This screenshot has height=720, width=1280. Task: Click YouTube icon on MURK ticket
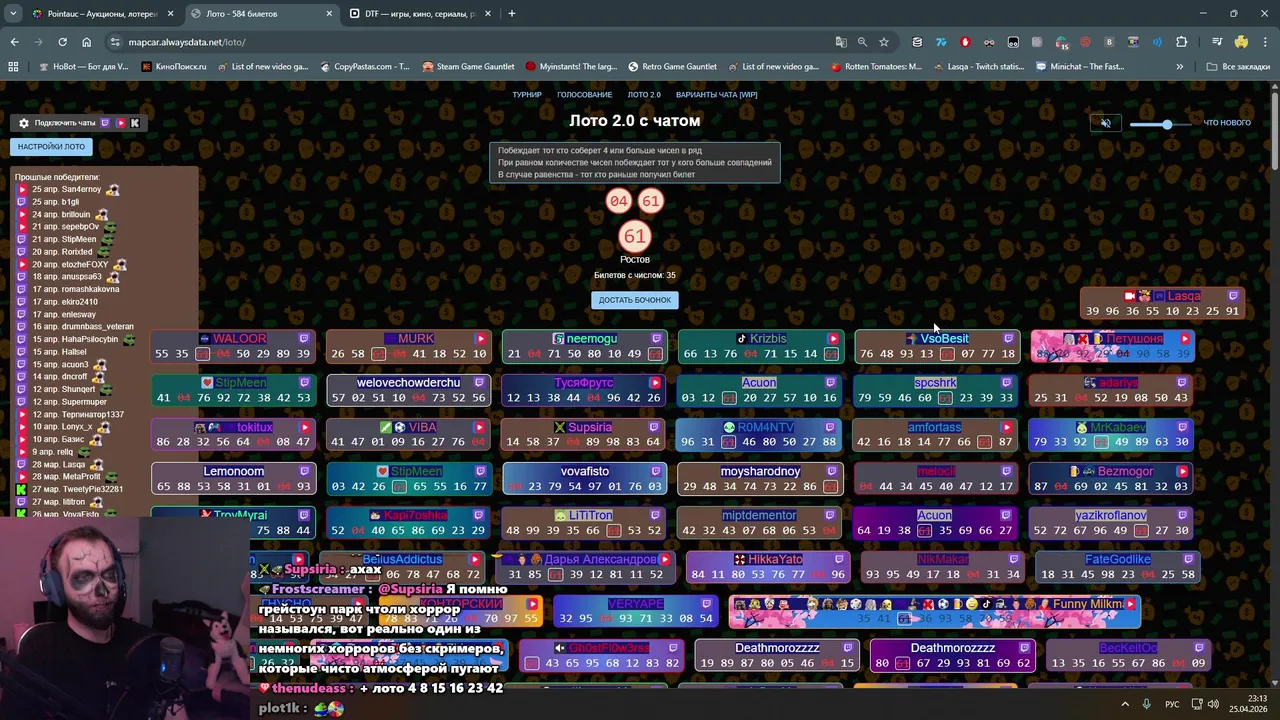click(481, 339)
